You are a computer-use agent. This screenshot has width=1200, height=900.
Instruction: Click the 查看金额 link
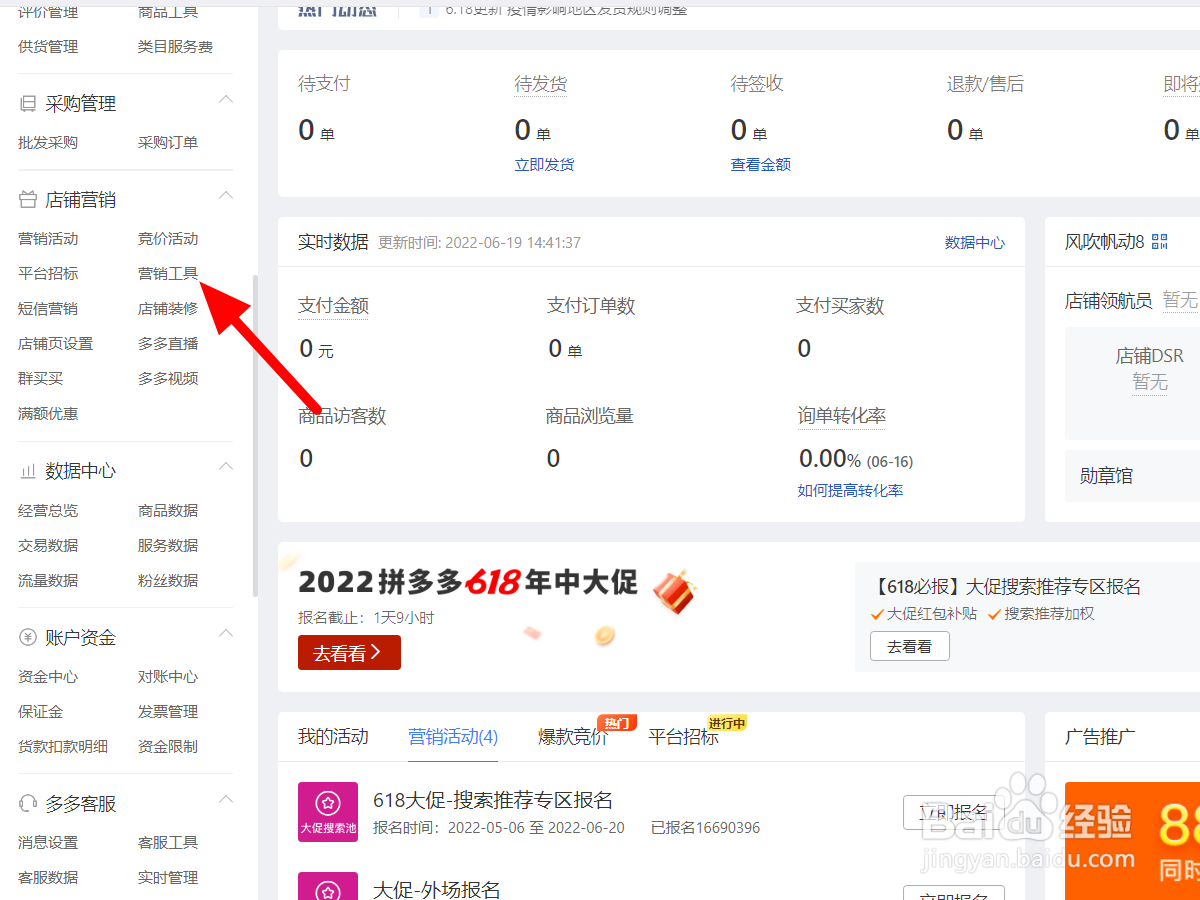(761, 165)
